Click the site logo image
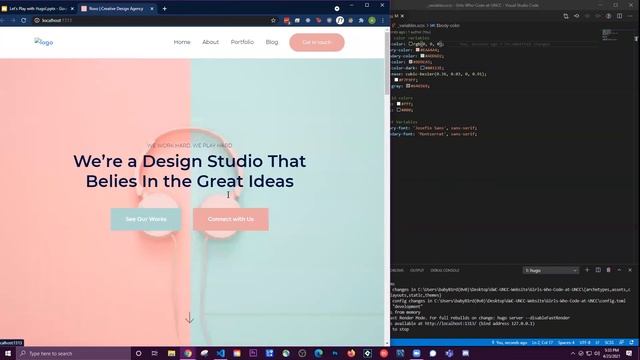 coord(44,42)
